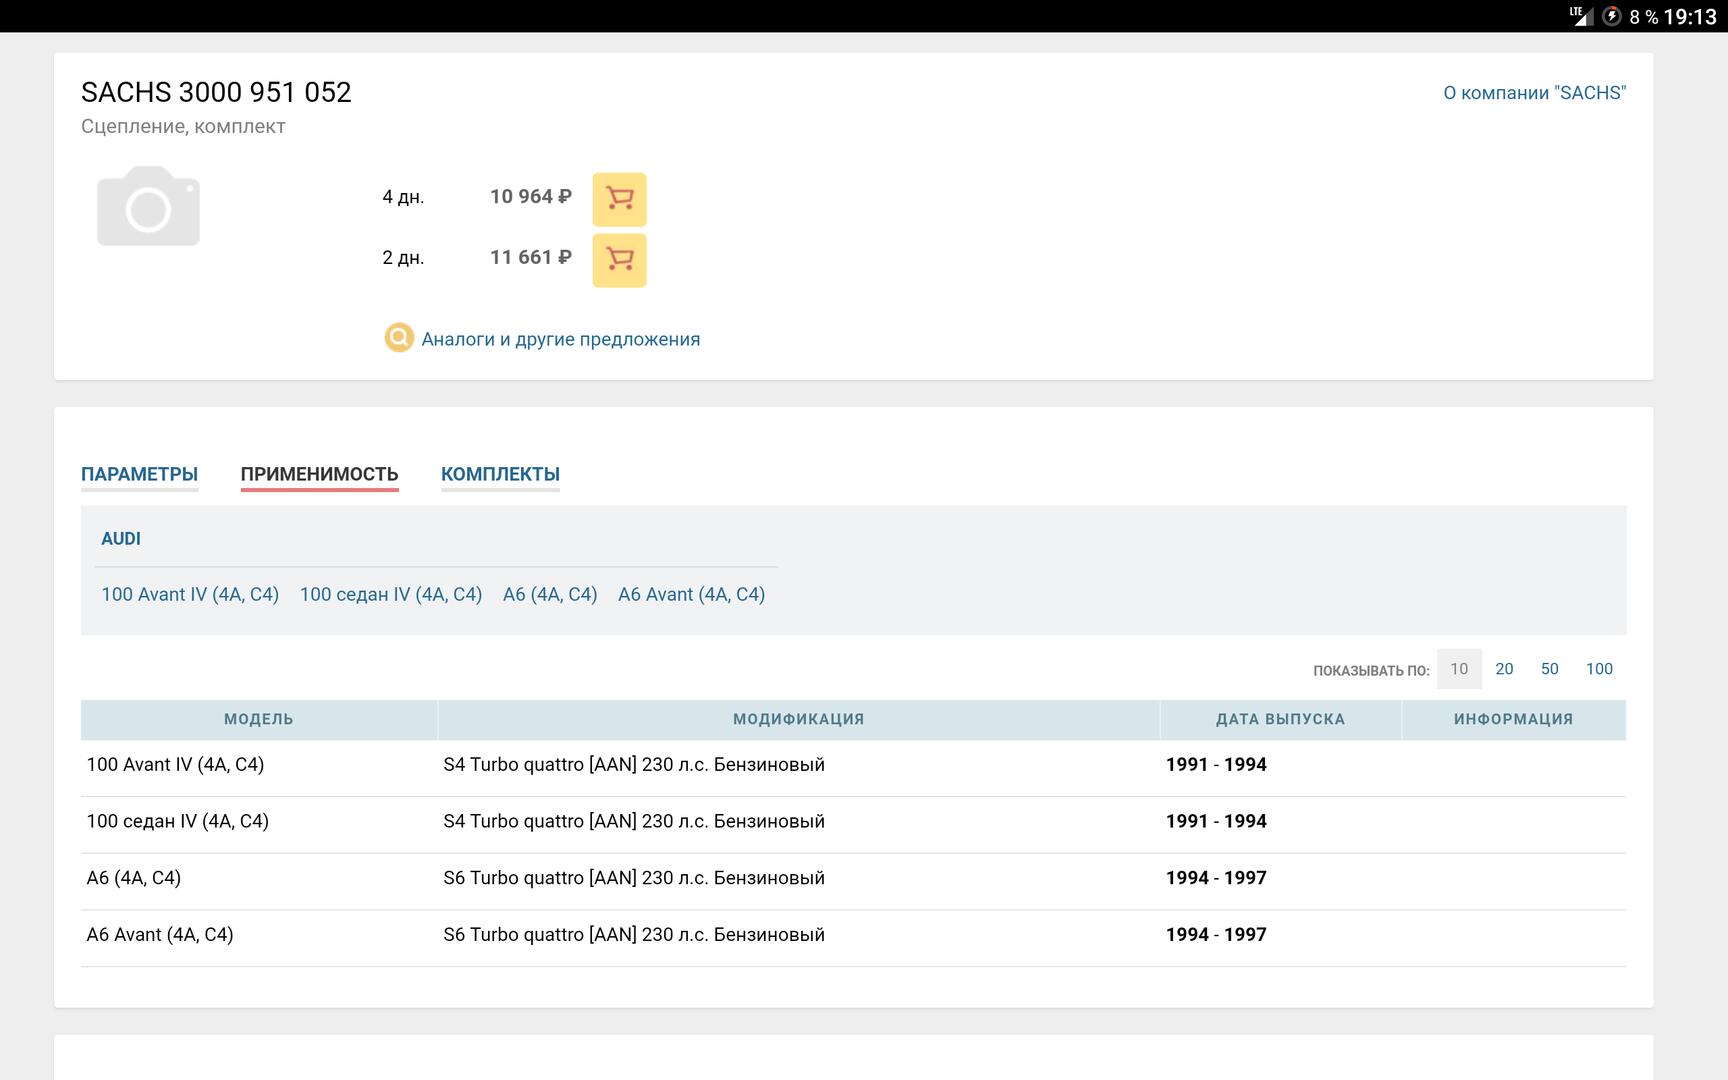The image size is (1728, 1080).
Task: Open 'Аналоги и другие предложения' link
Action: (560, 339)
